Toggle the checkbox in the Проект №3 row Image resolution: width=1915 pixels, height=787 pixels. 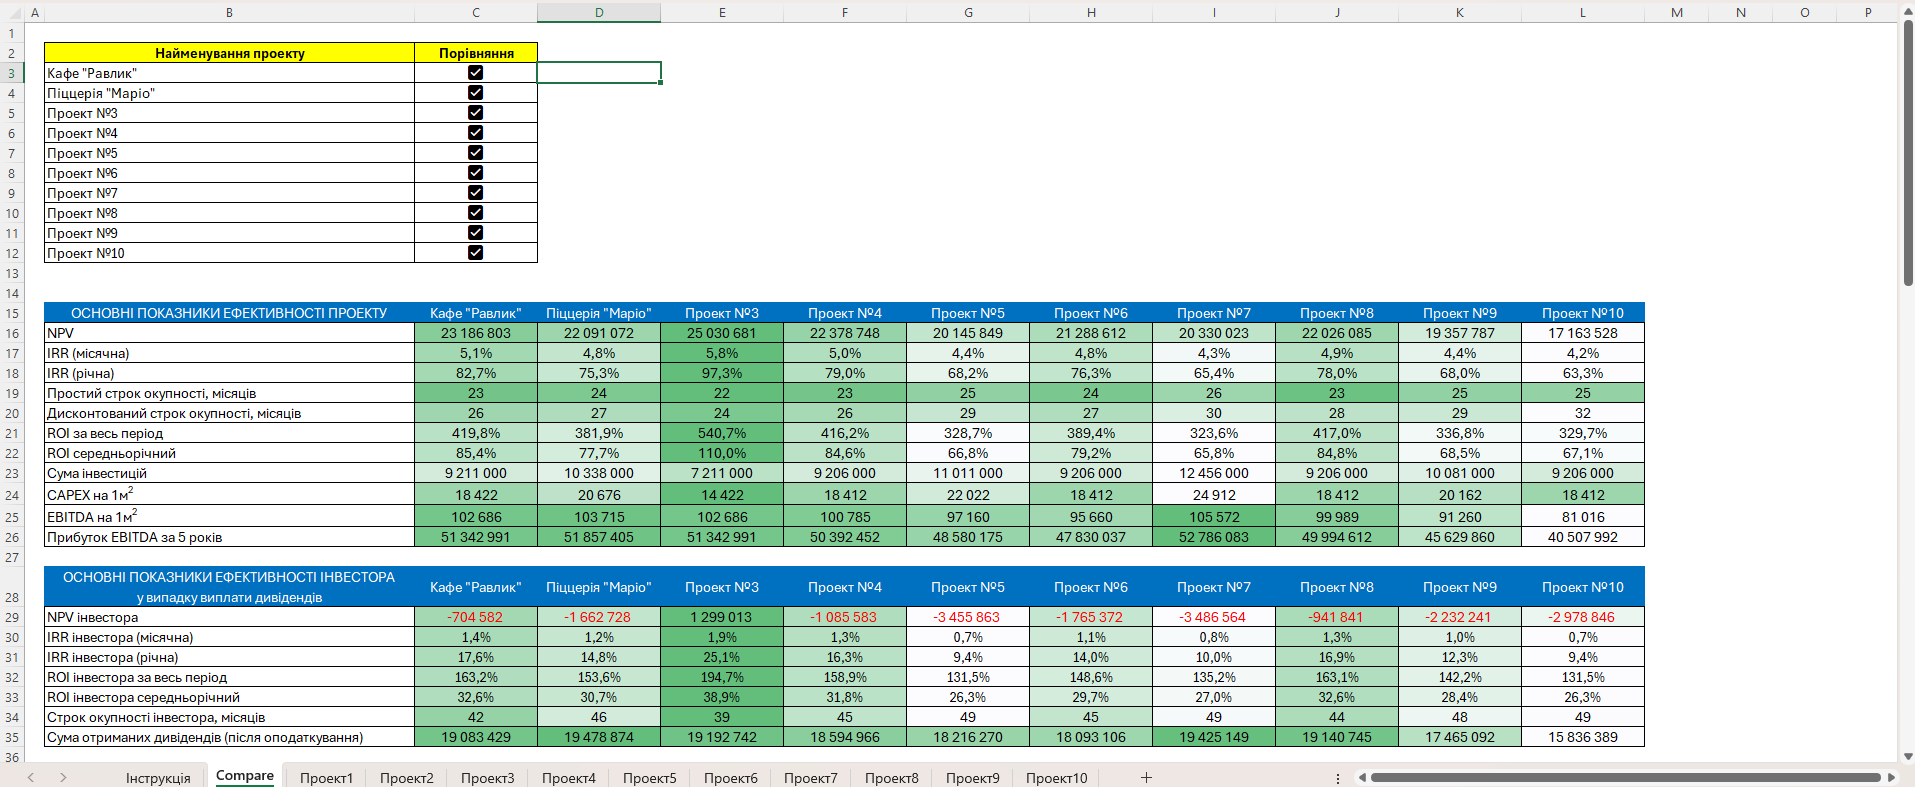476,113
